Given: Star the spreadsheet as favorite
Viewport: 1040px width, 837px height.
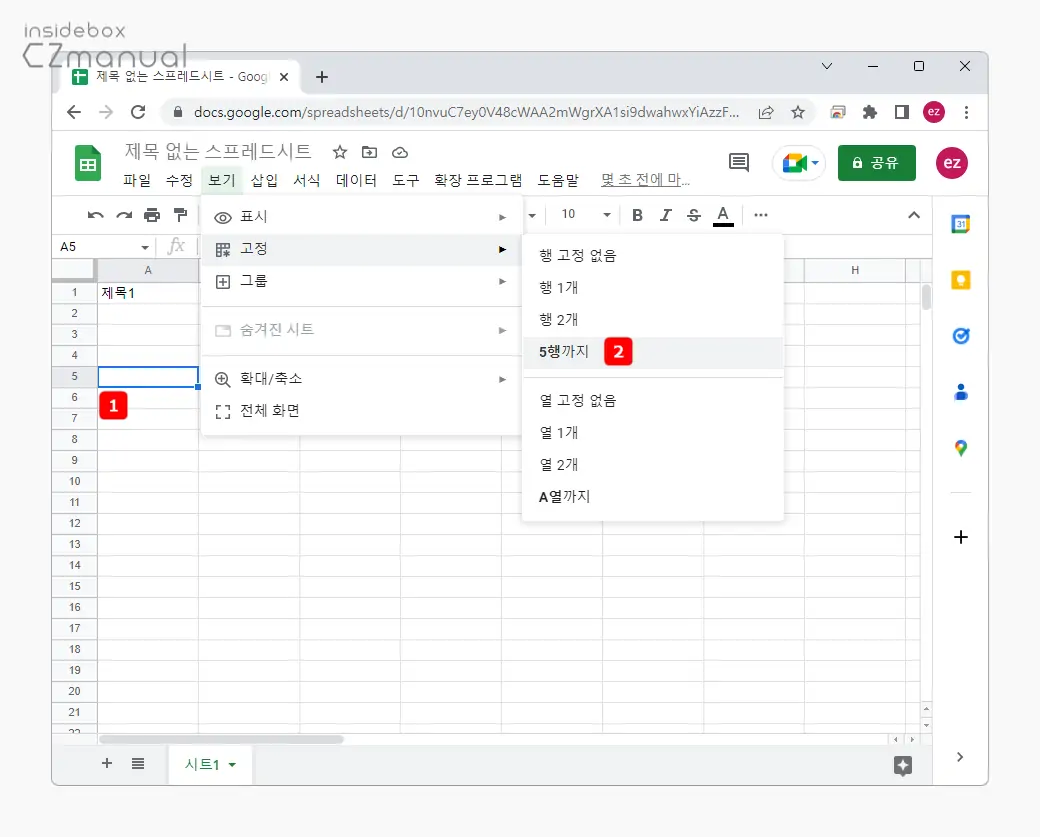Looking at the screenshot, I should point(339,152).
